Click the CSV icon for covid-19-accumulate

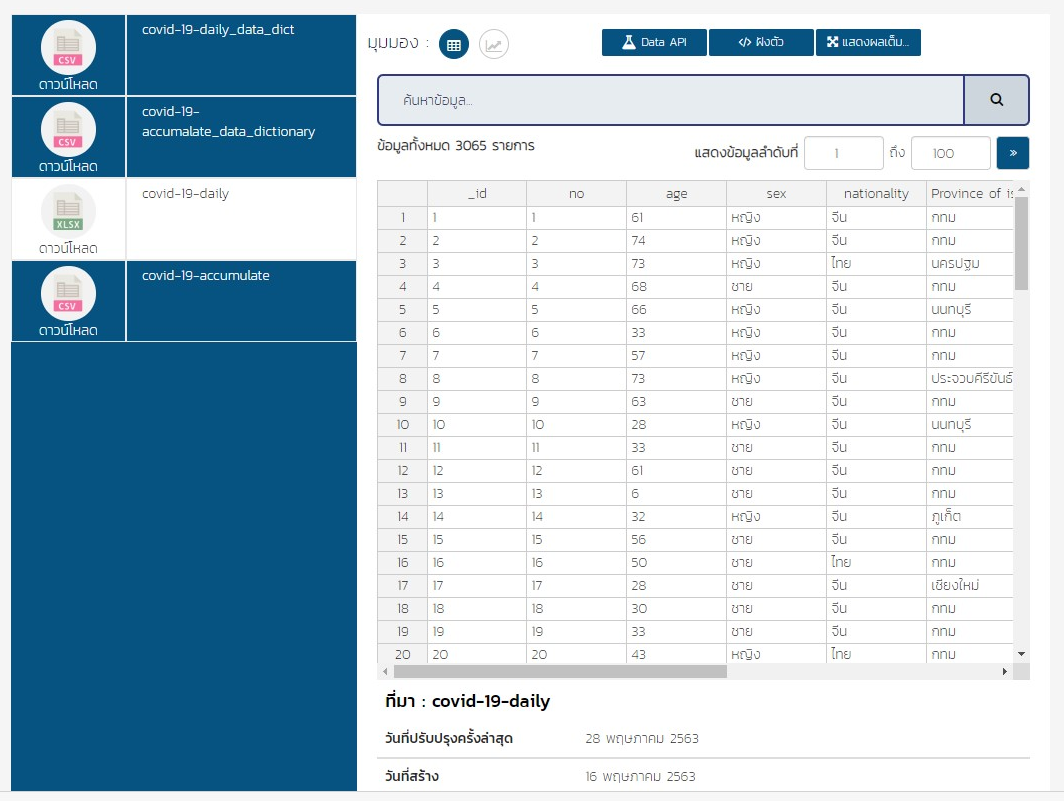67,293
